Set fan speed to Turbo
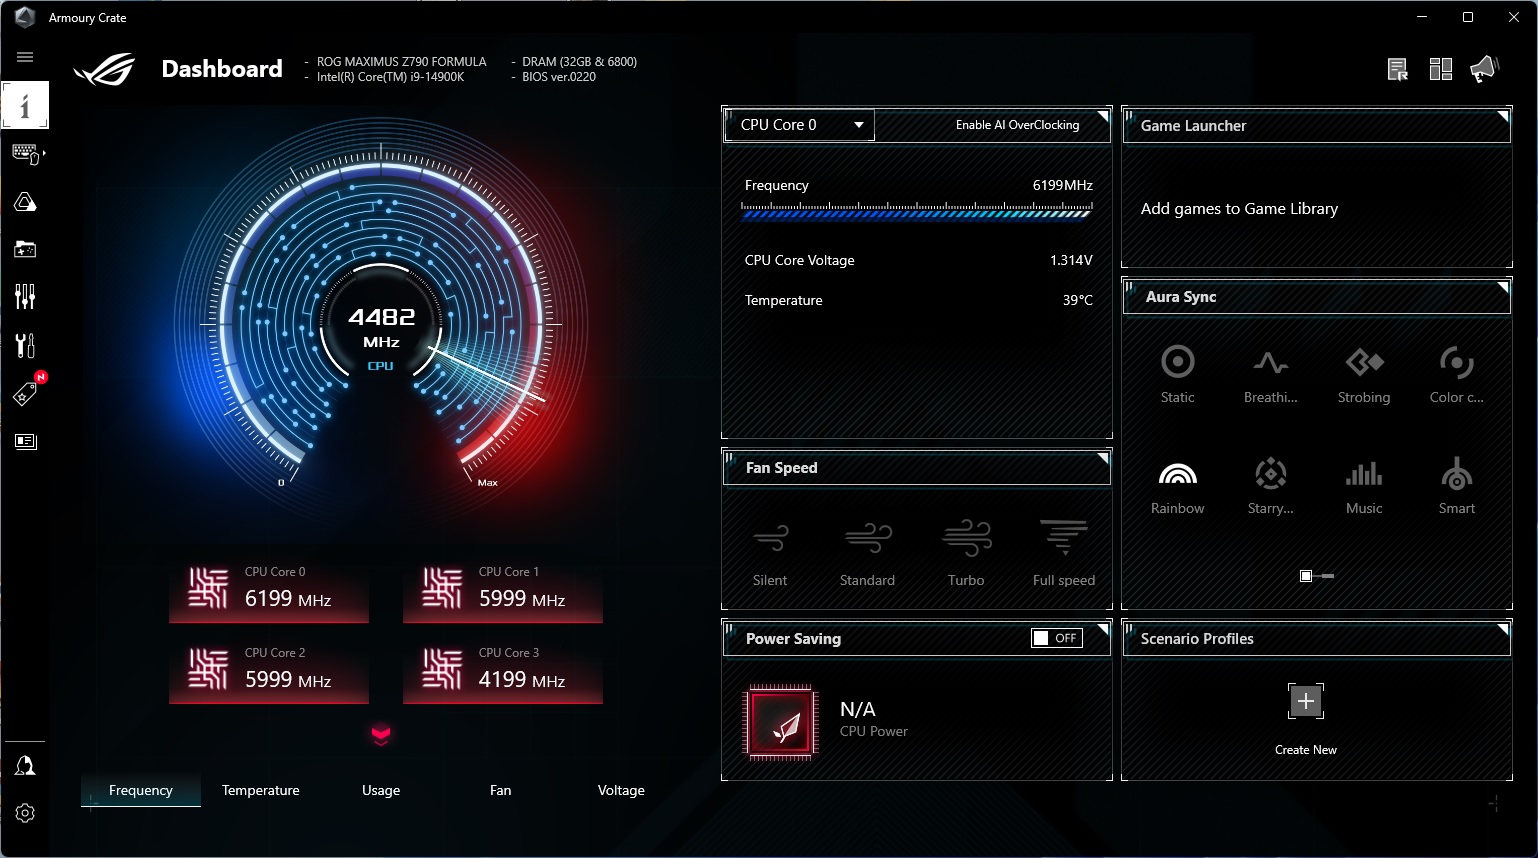Image resolution: width=1538 pixels, height=858 pixels. tap(966, 552)
